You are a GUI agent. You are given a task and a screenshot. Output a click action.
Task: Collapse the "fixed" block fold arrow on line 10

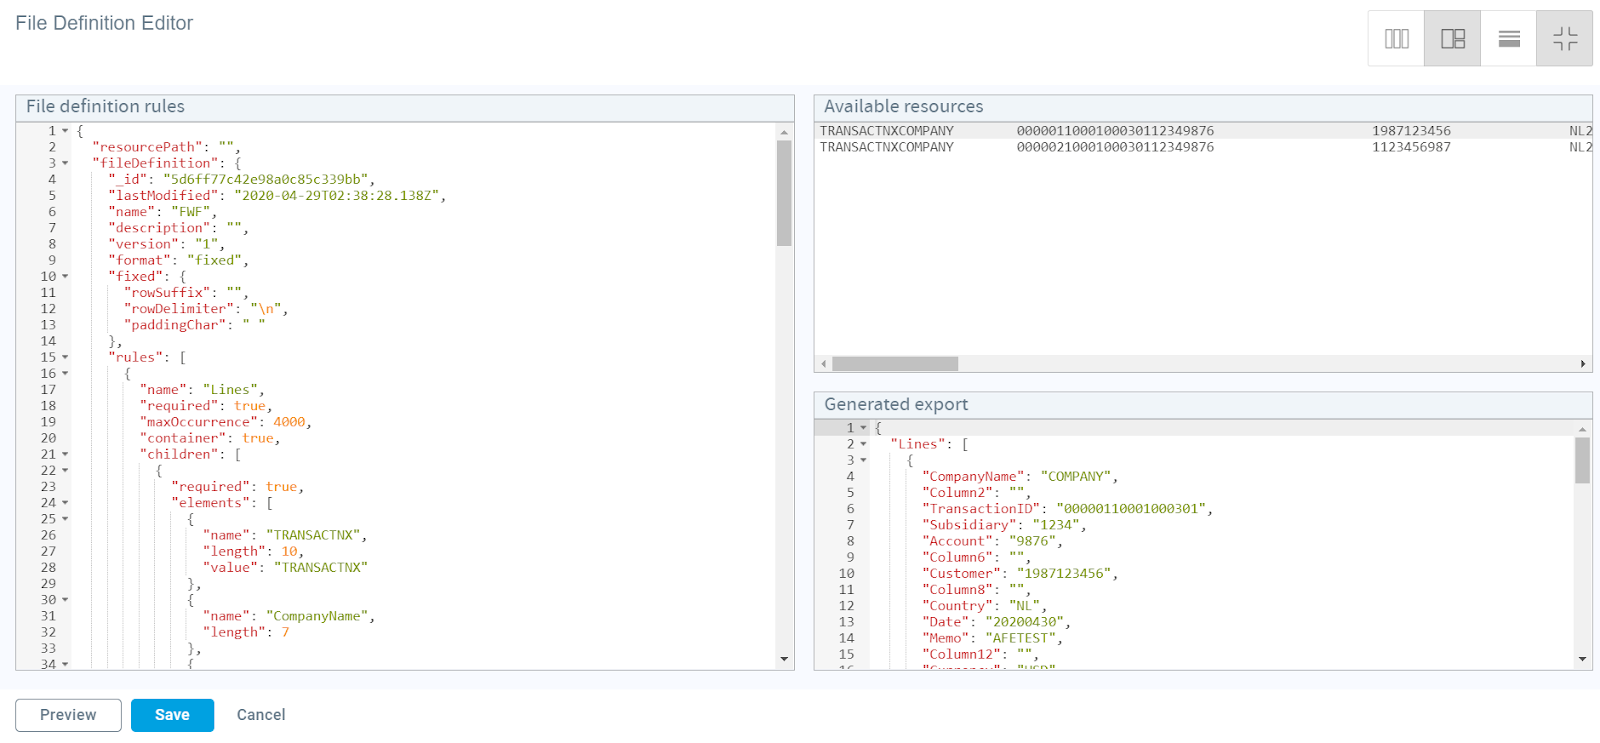[x=65, y=276]
